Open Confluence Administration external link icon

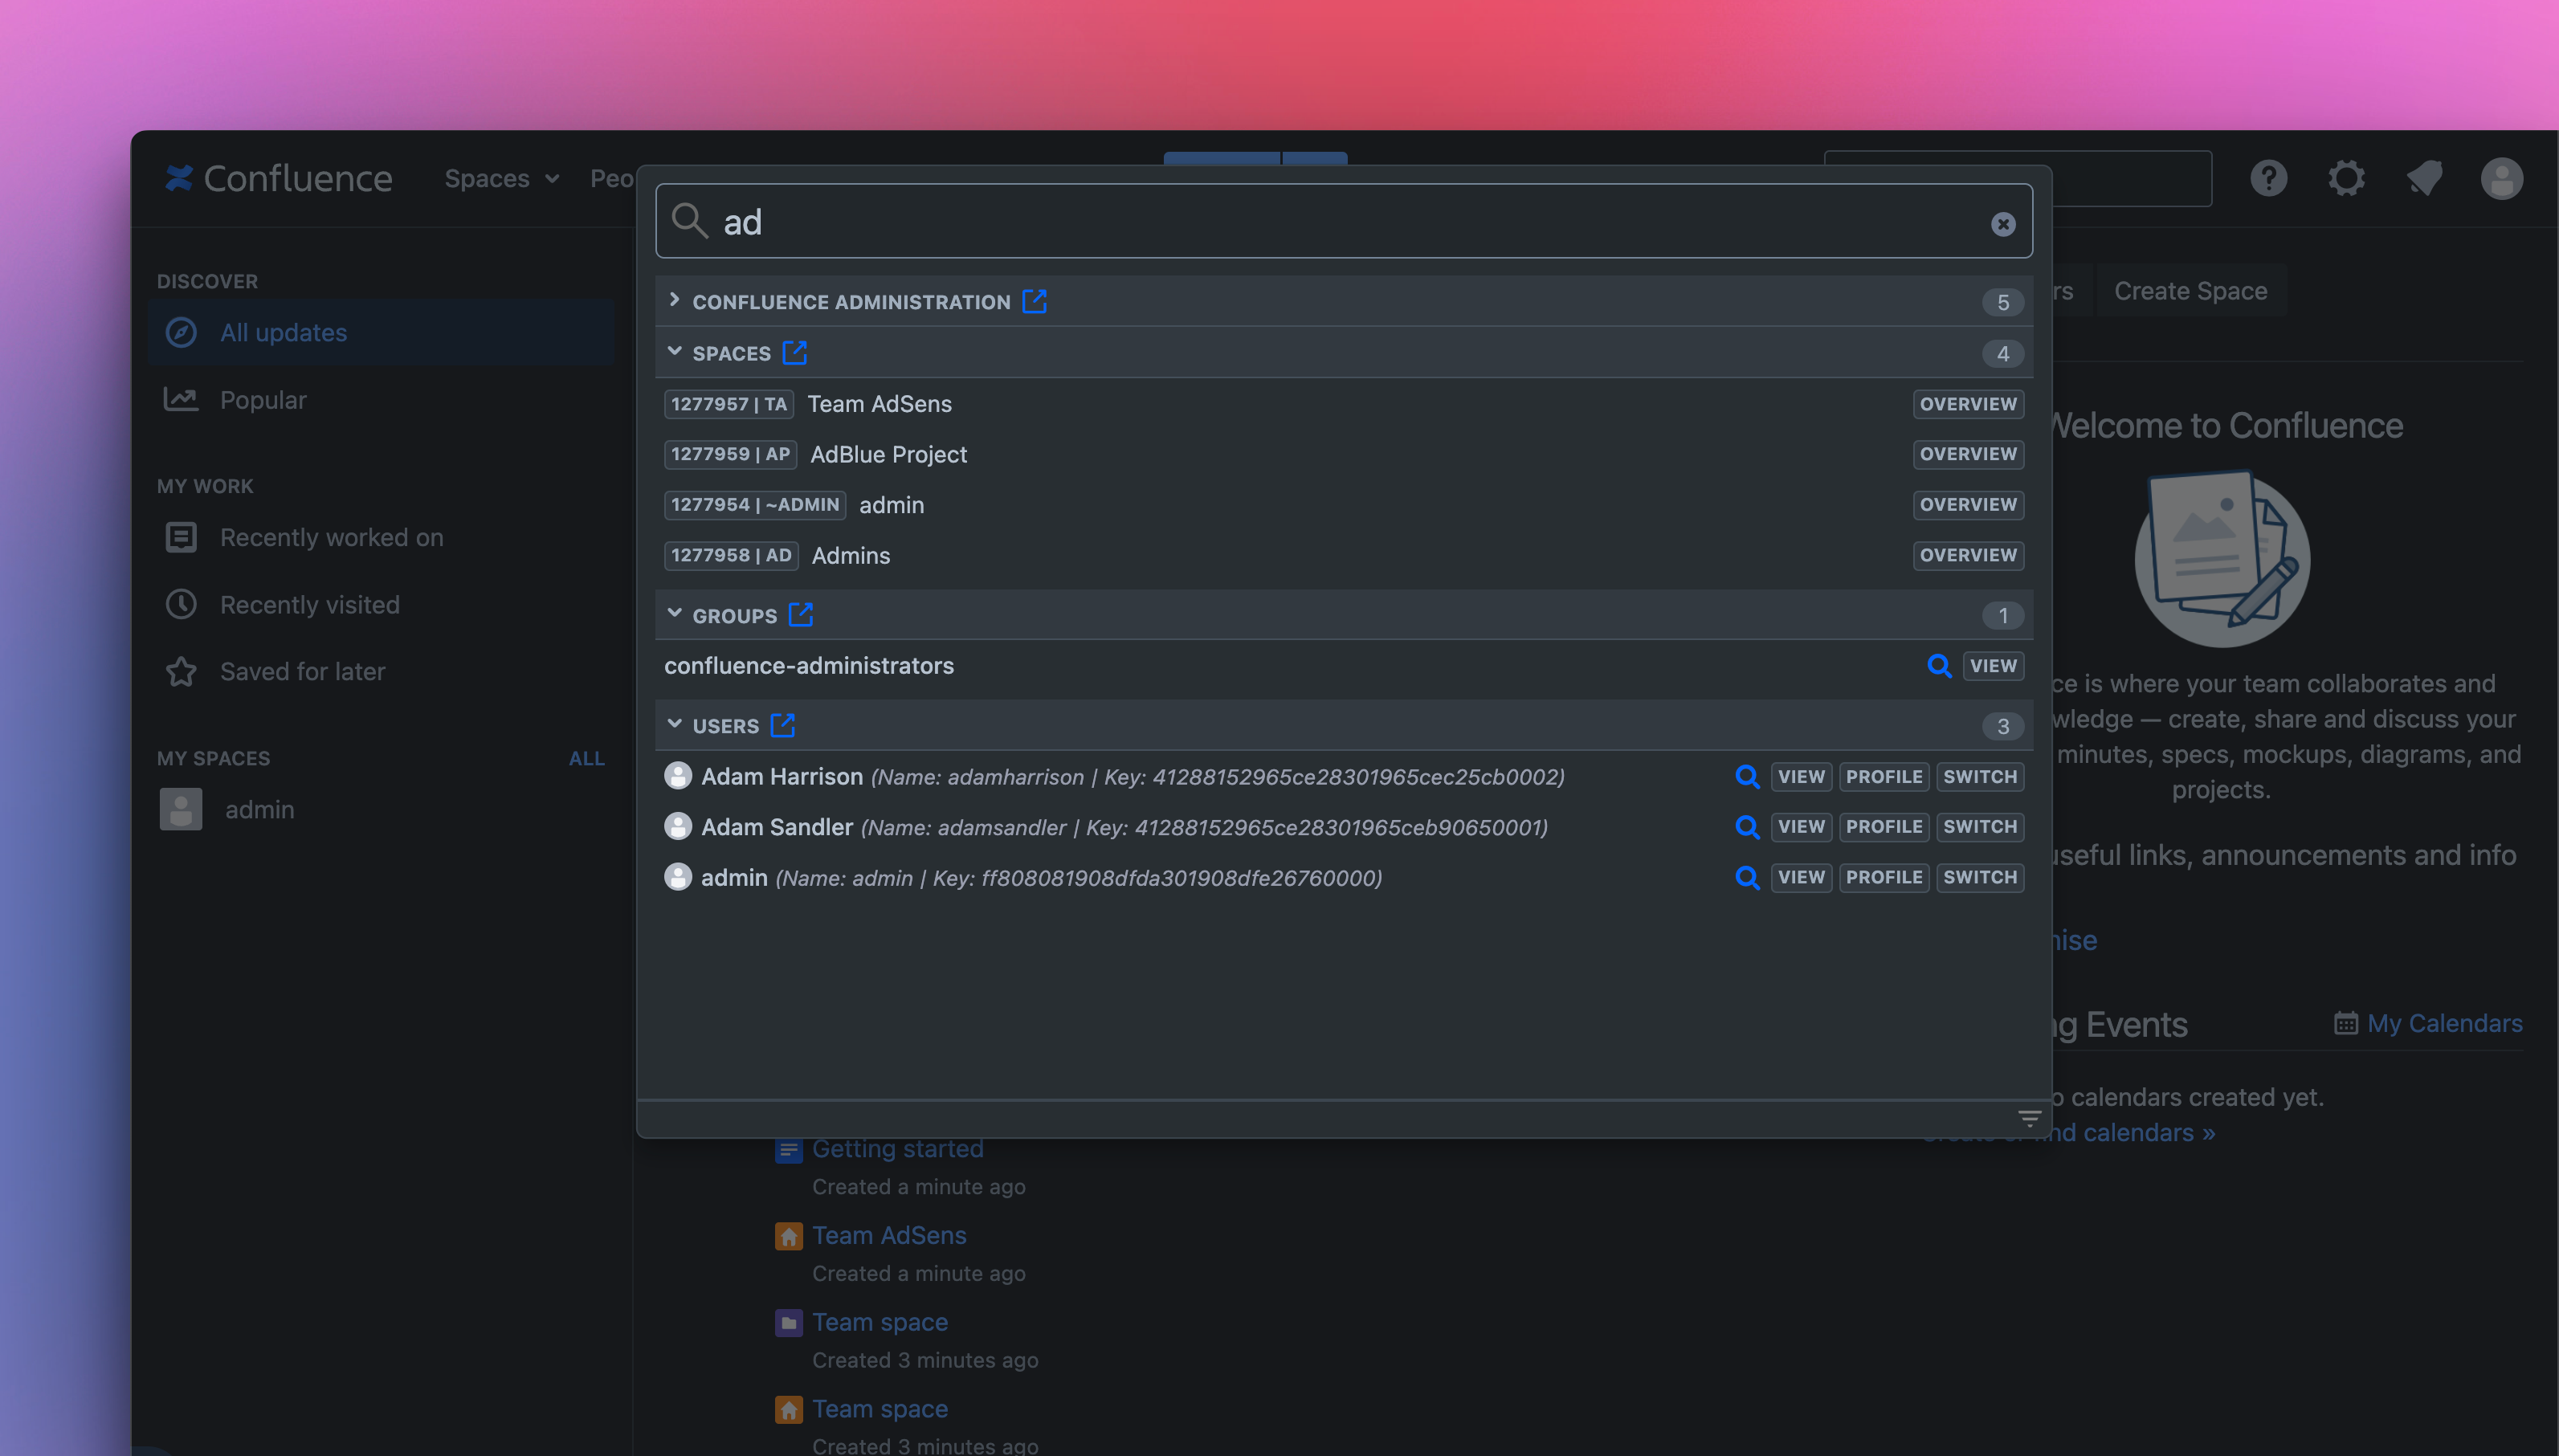tap(1034, 301)
